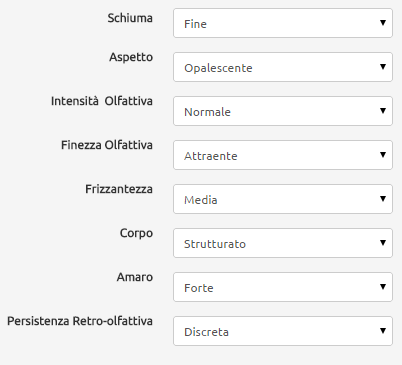Open the Frizzantezza dropdown showing Media
402x365 pixels.
click(283, 199)
